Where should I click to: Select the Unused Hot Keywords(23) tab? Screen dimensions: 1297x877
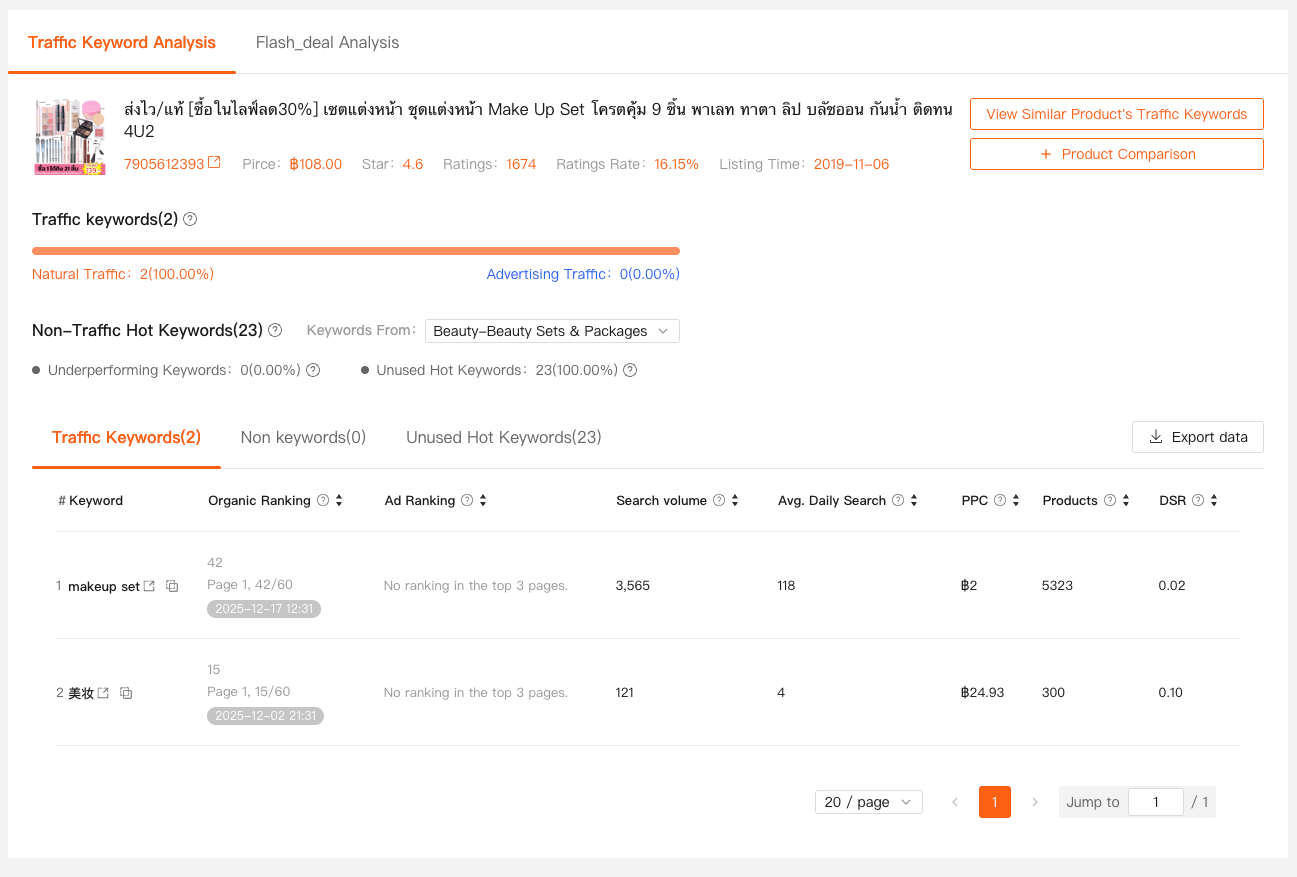[503, 437]
